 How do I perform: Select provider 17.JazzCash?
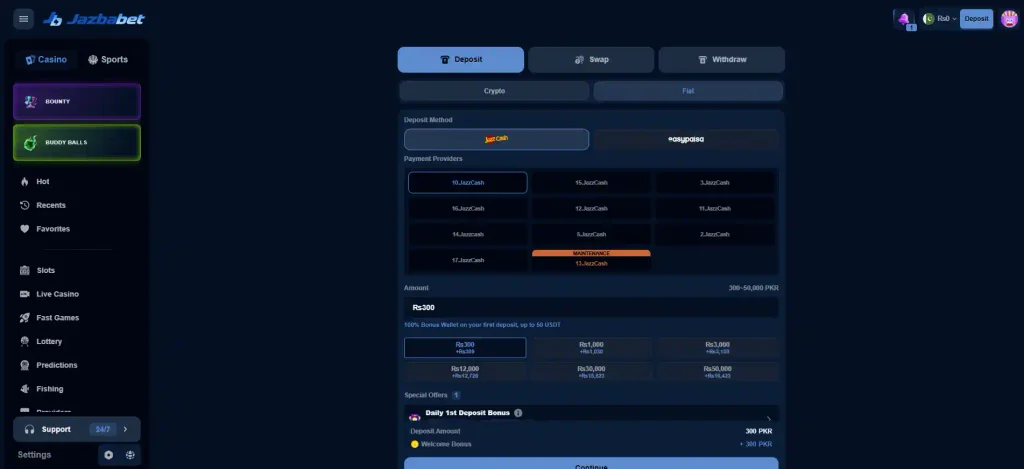(x=468, y=260)
